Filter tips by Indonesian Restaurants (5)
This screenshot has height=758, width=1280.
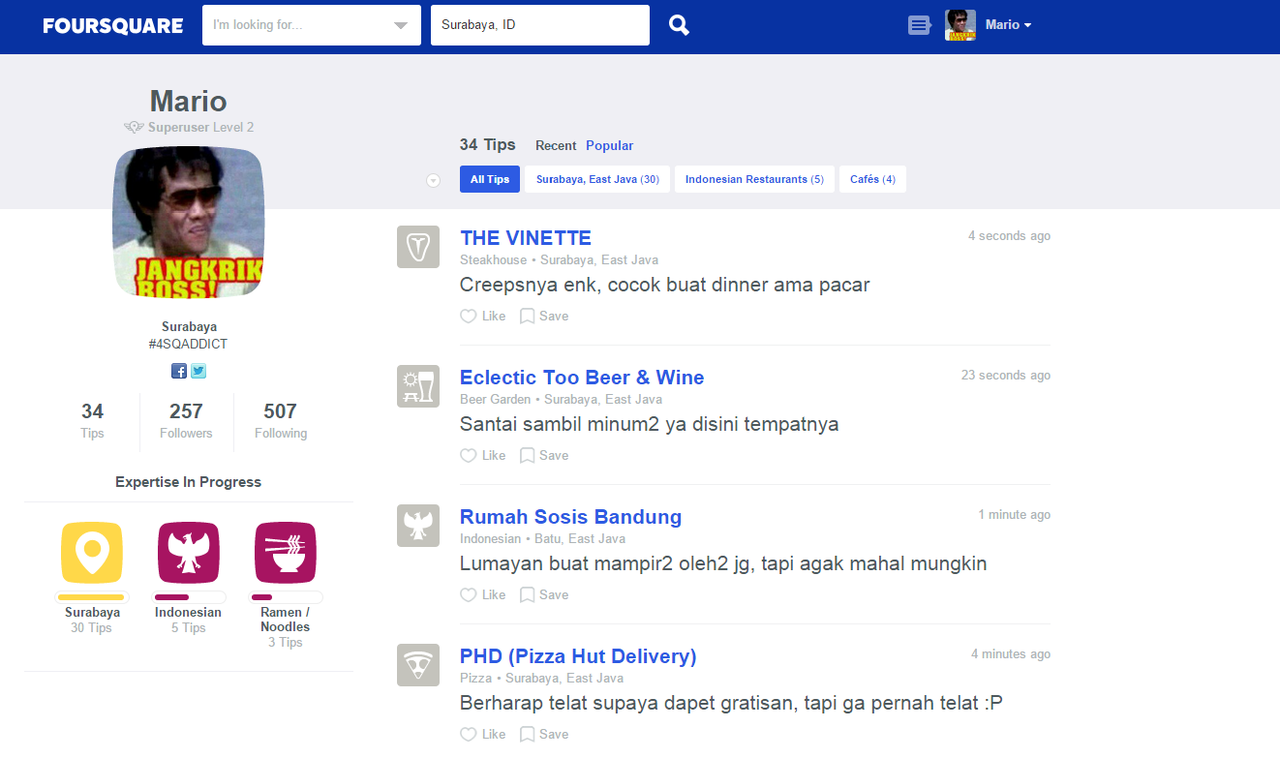(754, 179)
